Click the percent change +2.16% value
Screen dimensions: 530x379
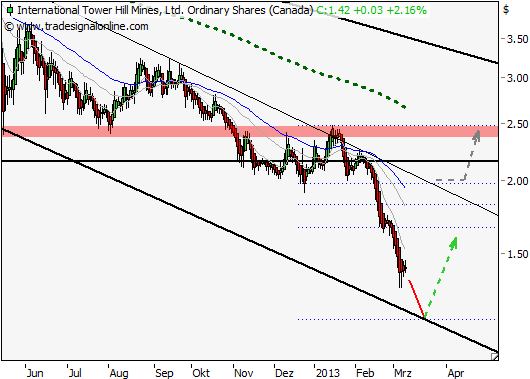coord(406,10)
